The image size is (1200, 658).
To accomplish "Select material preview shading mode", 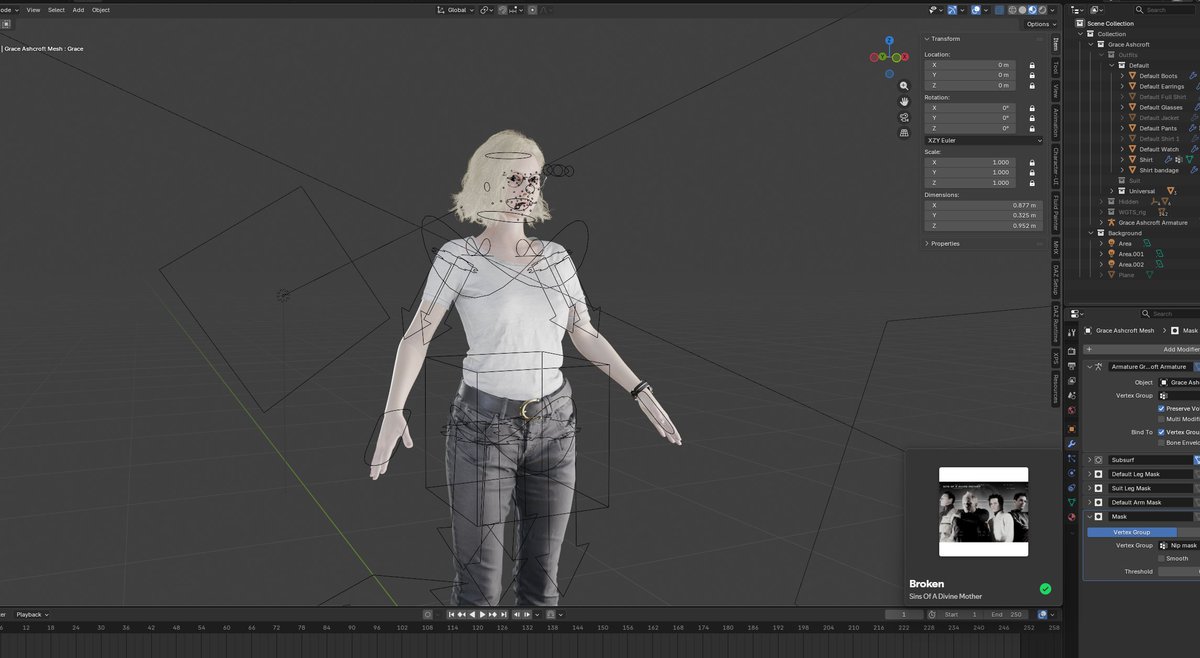I will click(1032, 10).
